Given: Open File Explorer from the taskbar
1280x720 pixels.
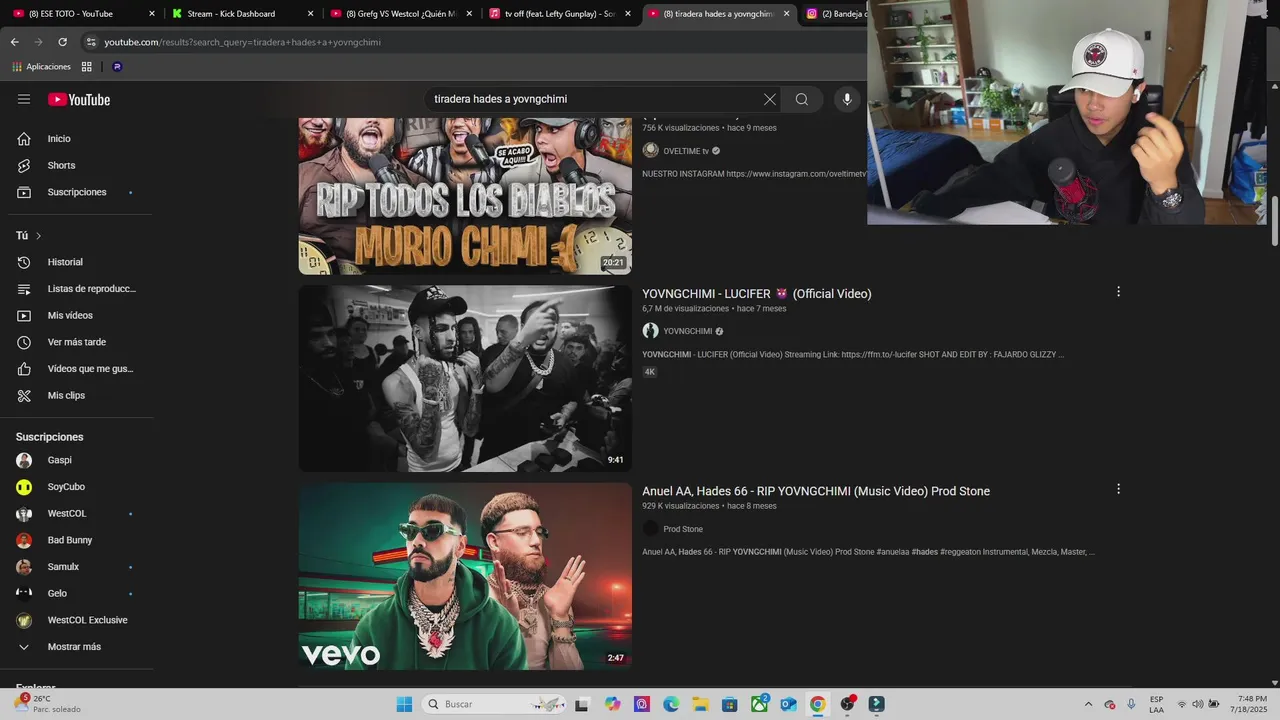Looking at the screenshot, I should [700, 704].
